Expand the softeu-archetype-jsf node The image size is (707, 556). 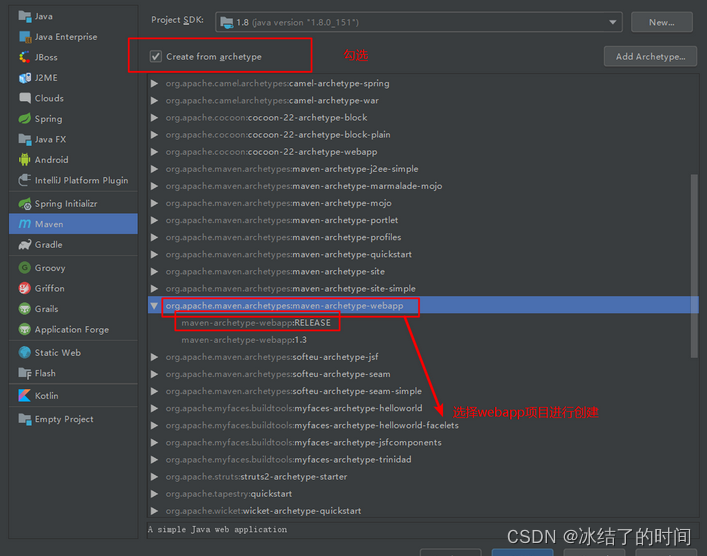point(154,357)
